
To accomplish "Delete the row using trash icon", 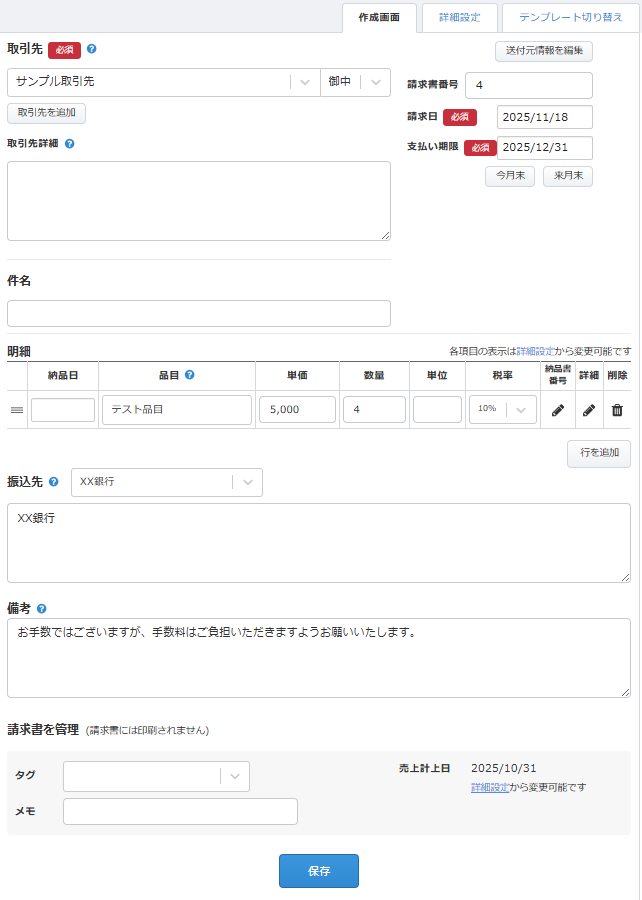I will pyautogui.click(x=617, y=410).
